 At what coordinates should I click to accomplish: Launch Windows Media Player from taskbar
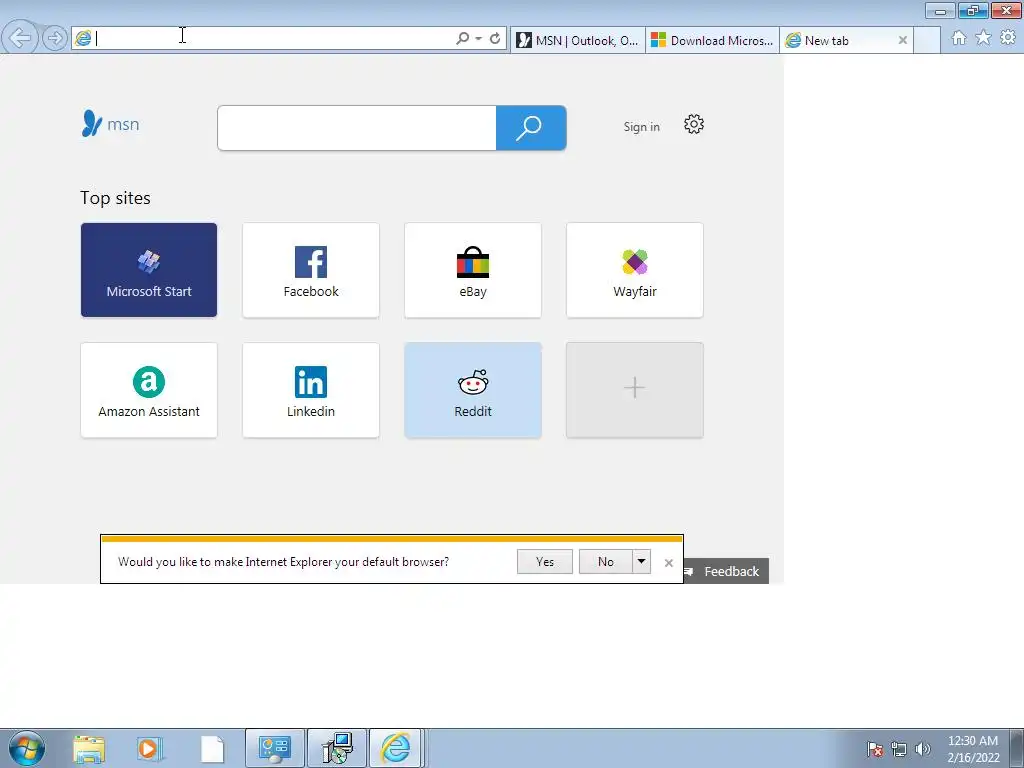click(x=149, y=749)
